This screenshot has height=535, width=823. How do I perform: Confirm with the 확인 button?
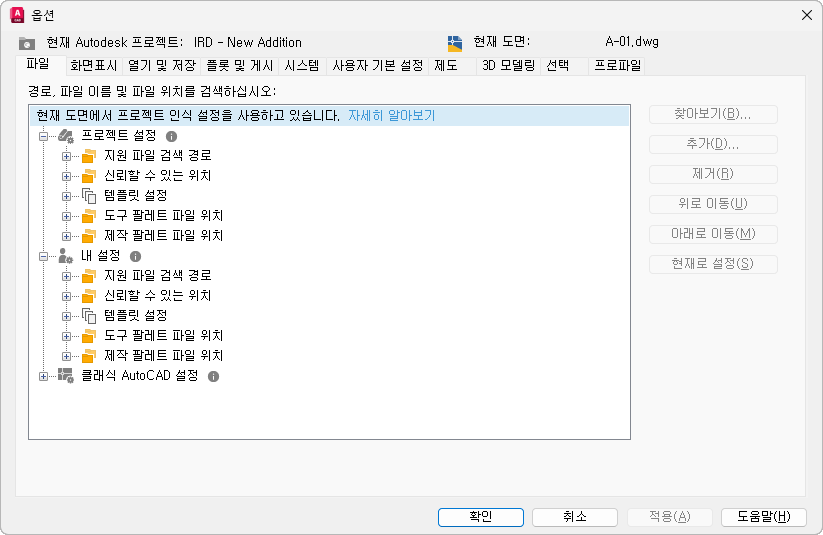pos(481,517)
